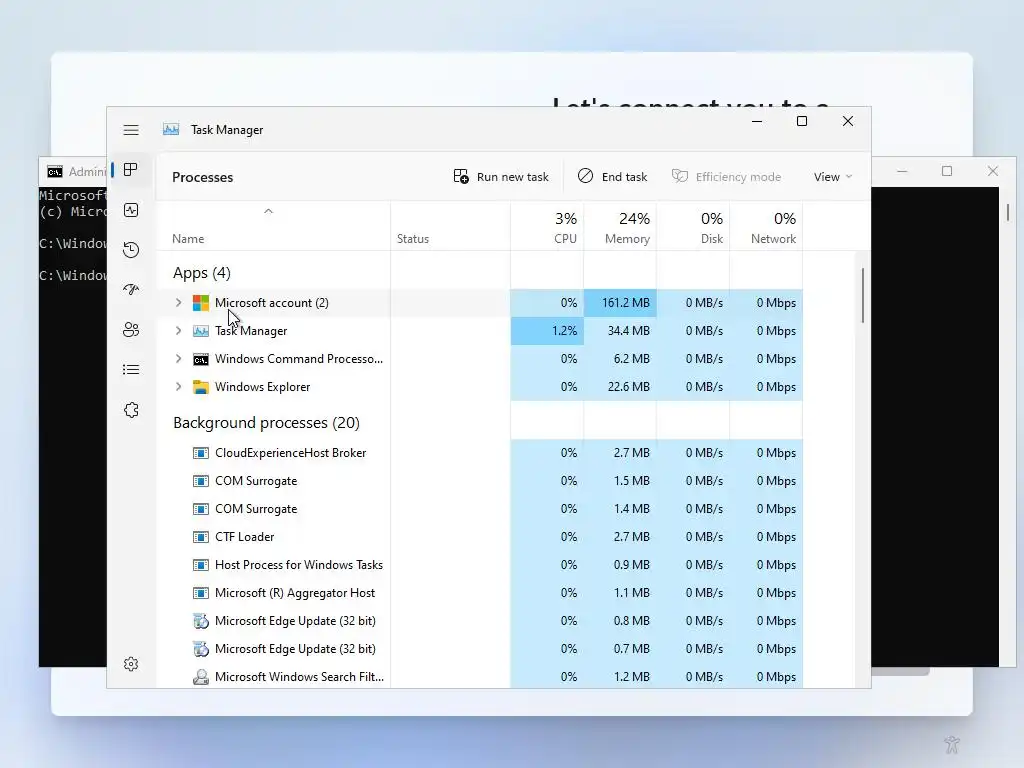1024x768 pixels.
Task: Open the Details list sidebar icon
Action: click(131, 370)
